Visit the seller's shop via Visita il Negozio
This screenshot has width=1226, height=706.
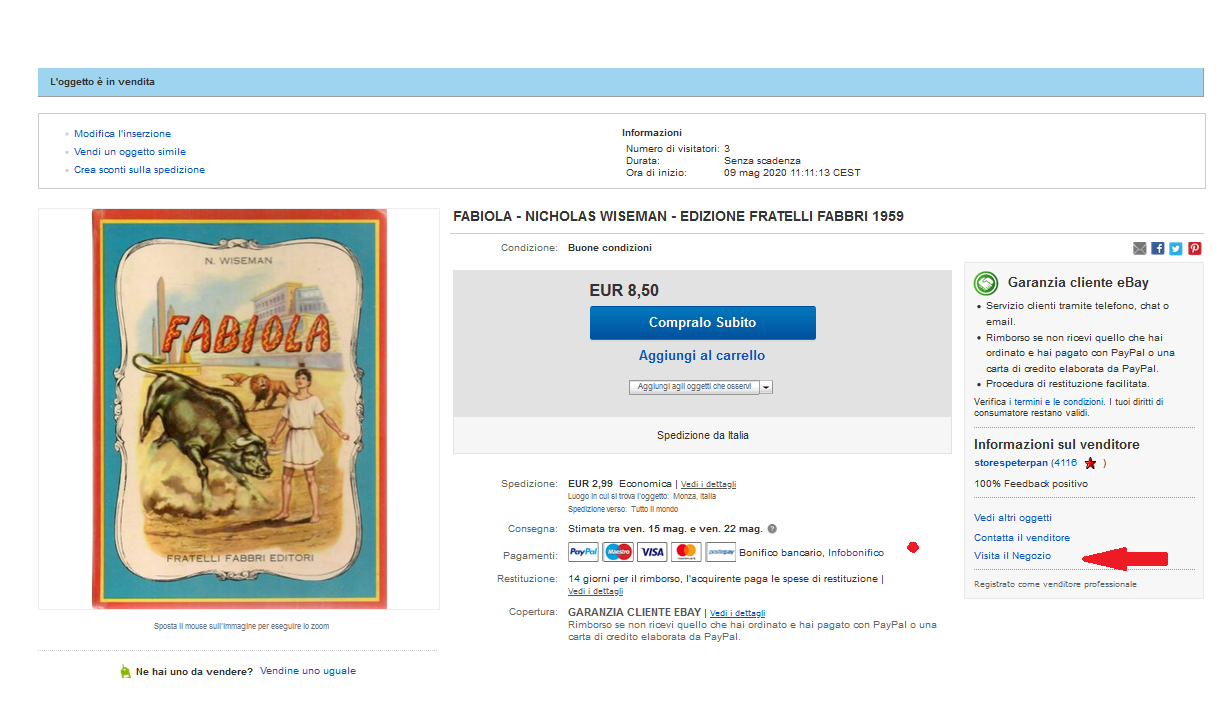(x=1012, y=555)
